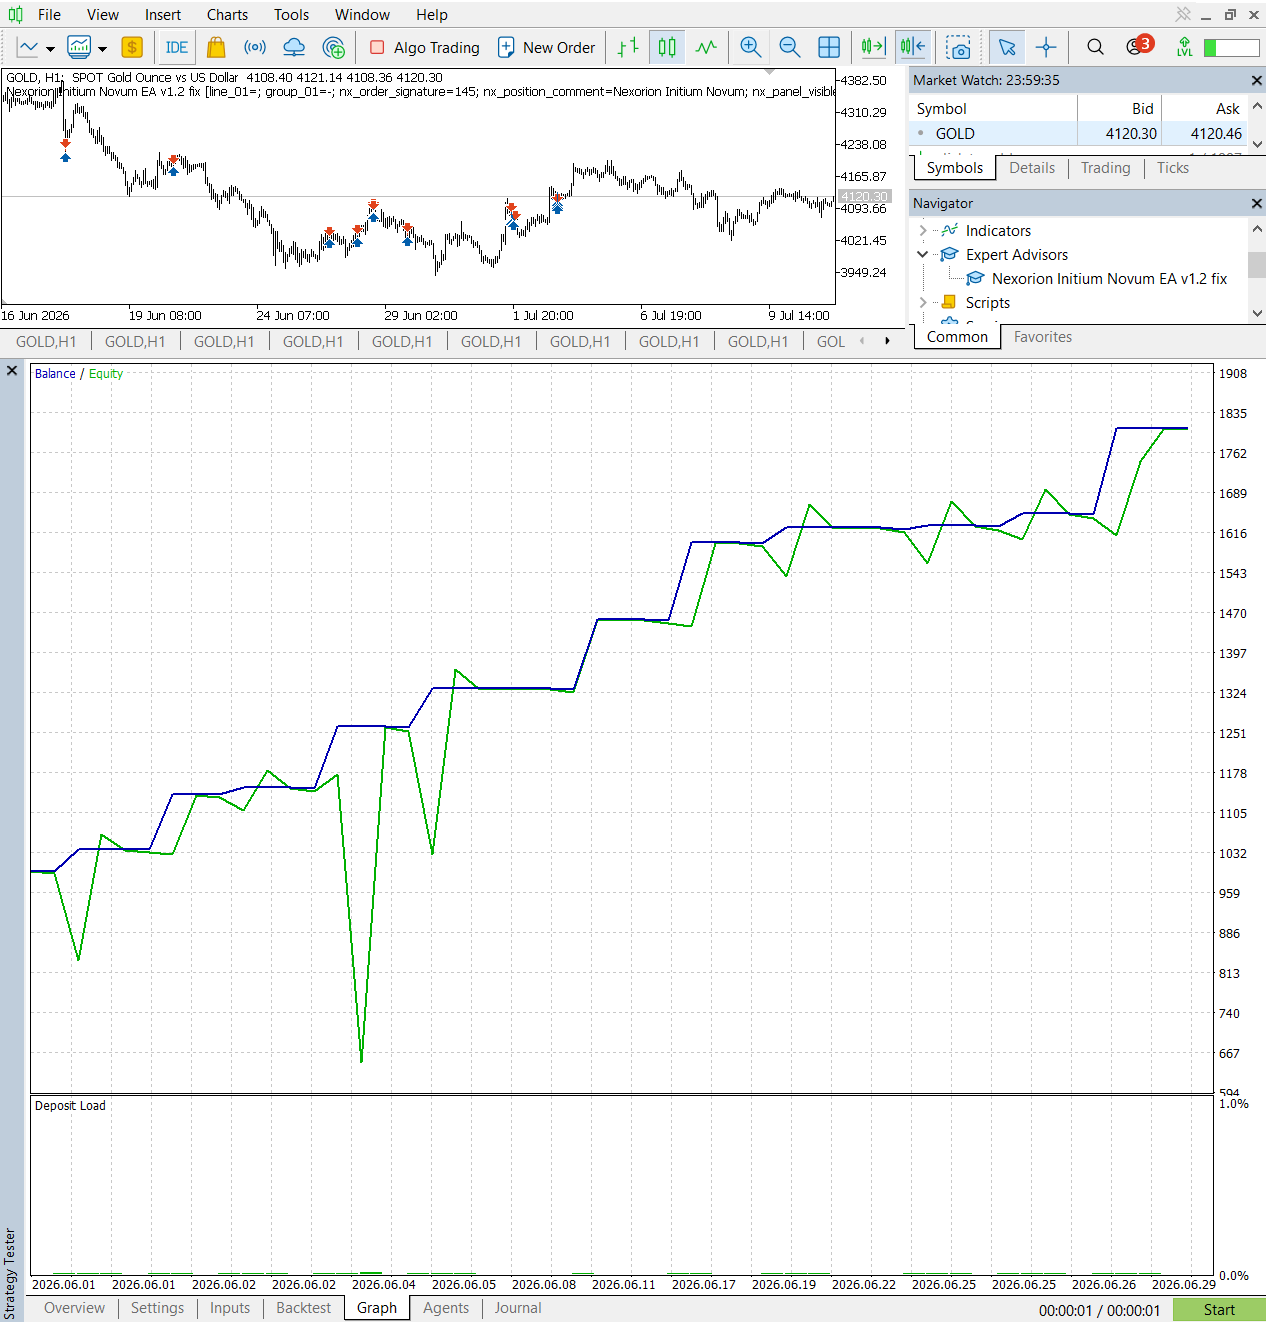Close the Navigator panel
Screen dimensions: 1266x1322
(x=1257, y=203)
